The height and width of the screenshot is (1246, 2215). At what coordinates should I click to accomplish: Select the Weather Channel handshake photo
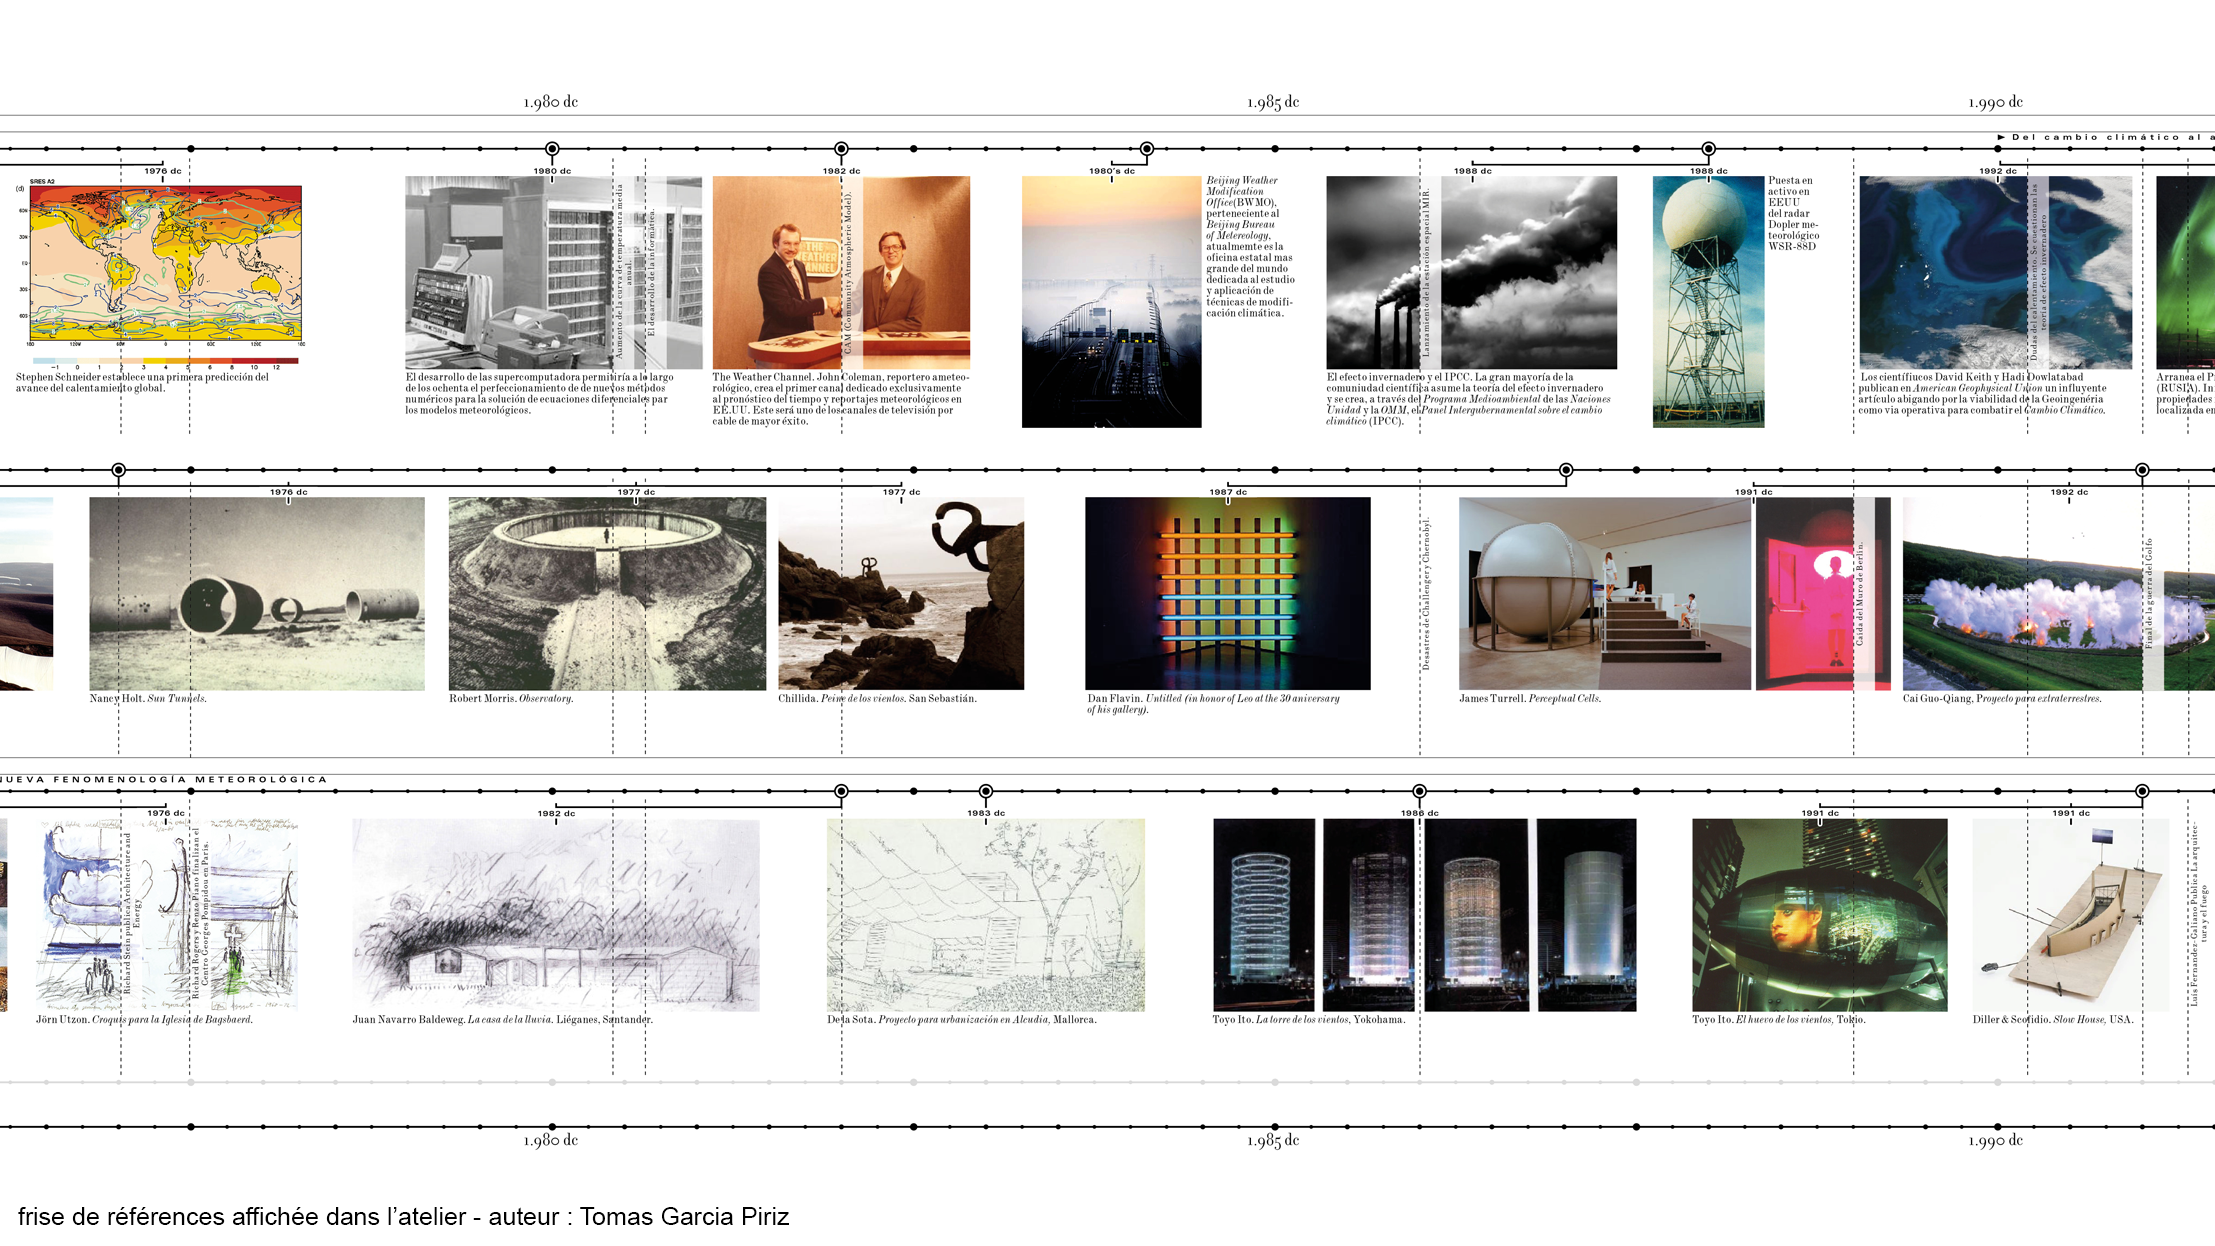[841, 273]
